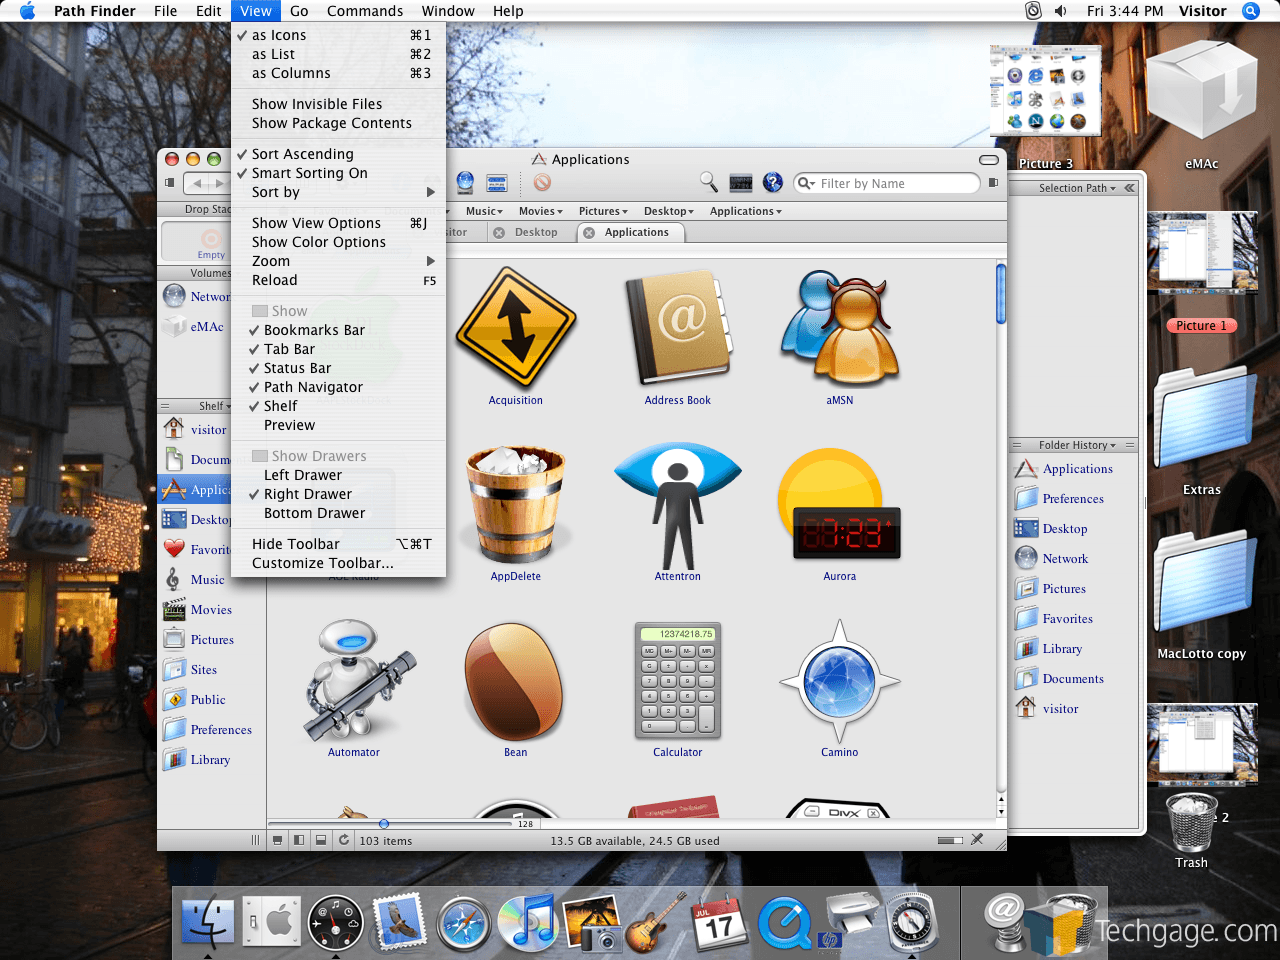Open Safari compass in the Dock
Image resolution: width=1280 pixels, height=960 pixels.
tap(464, 923)
